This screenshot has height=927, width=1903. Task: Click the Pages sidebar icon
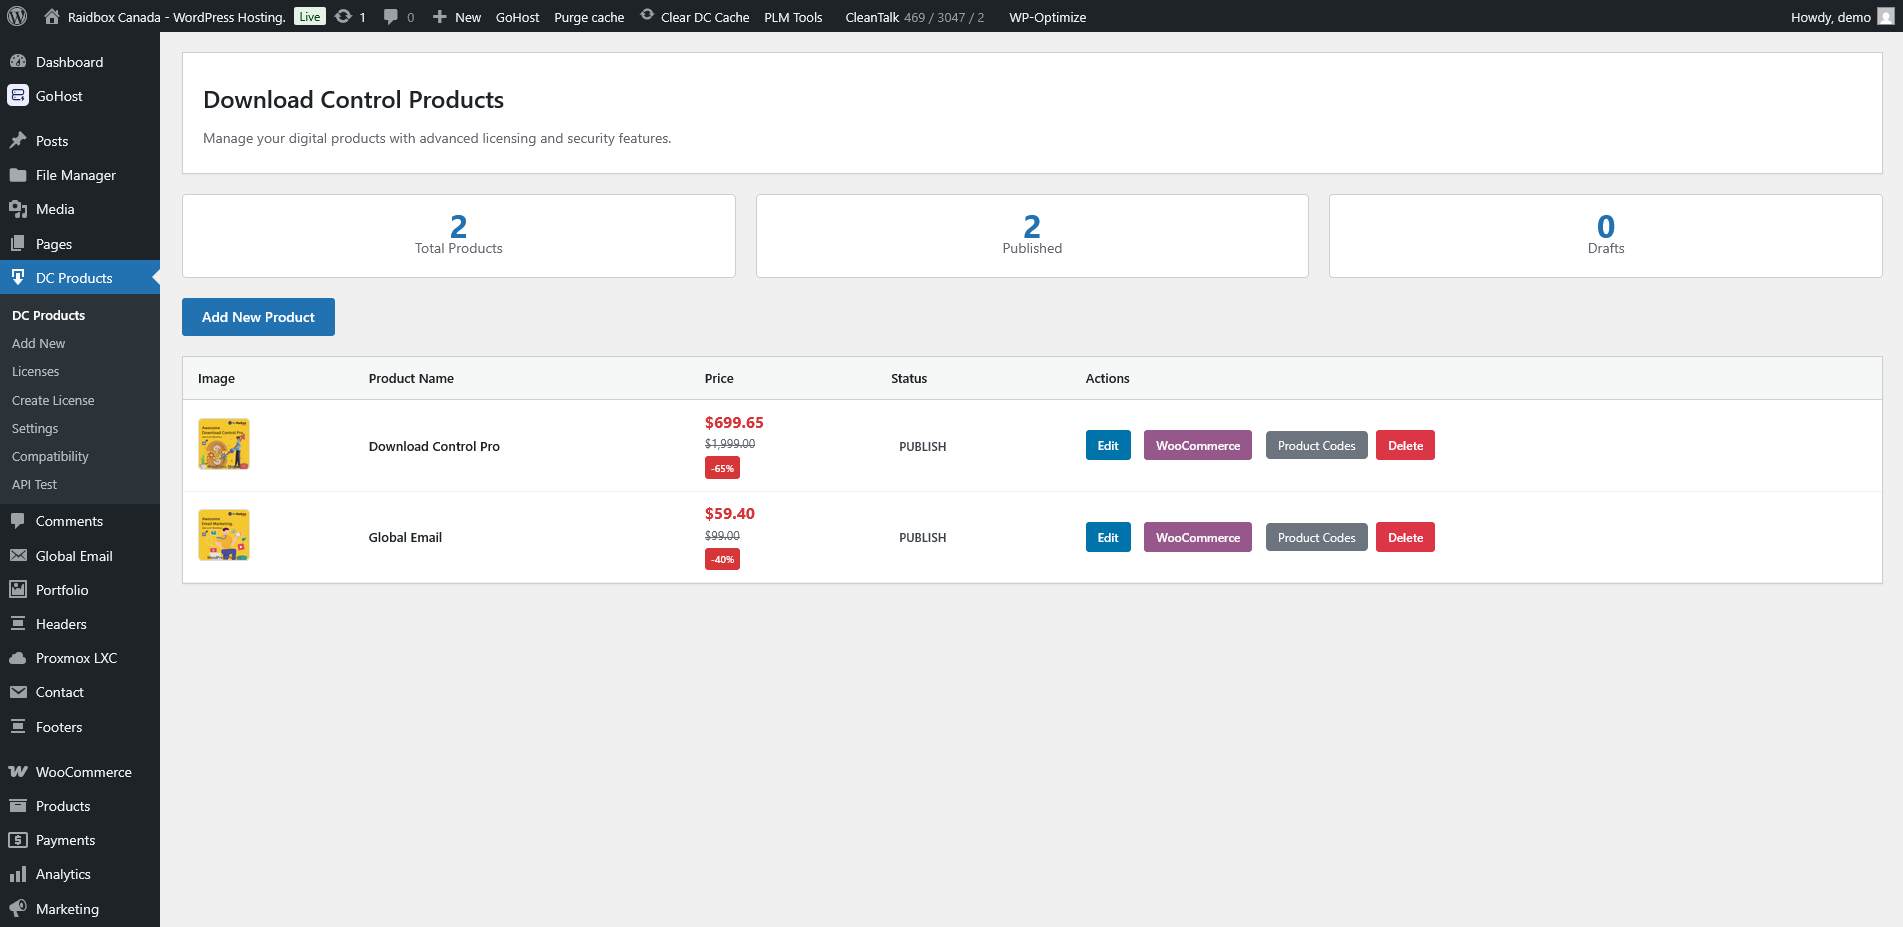tap(18, 243)
